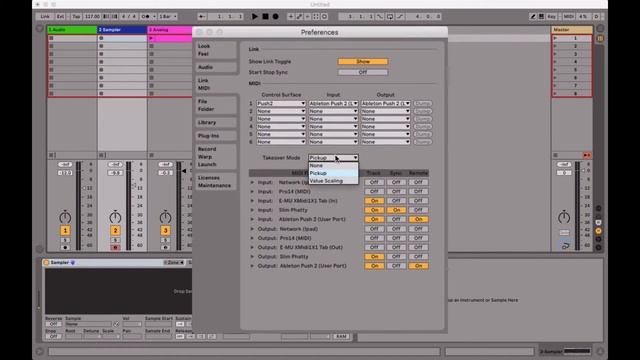
Task: Open the Link MIDI preferences tab
Action: [x=216, y=84]
